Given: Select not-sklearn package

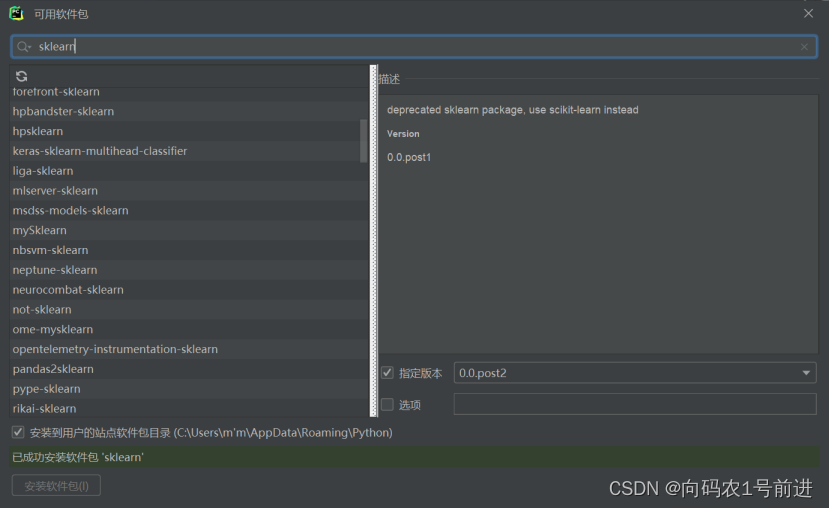Looking at the screenshot, I should (x=189, y=310).
